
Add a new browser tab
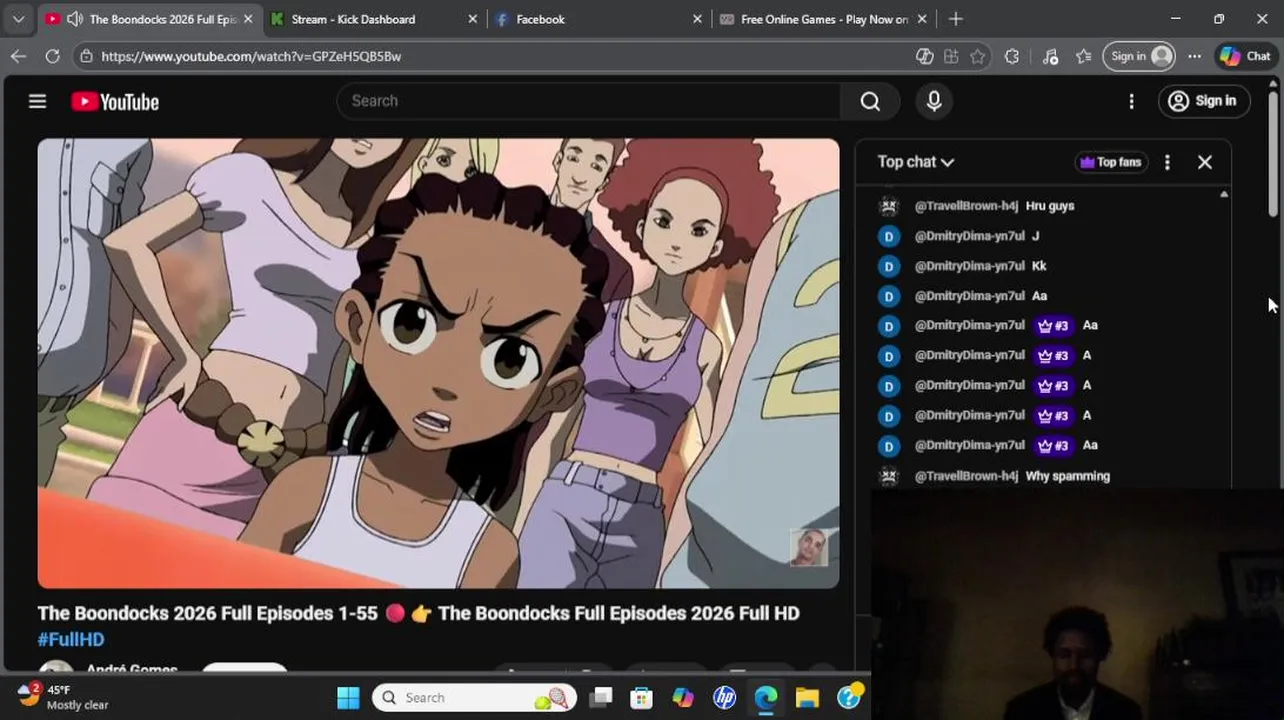click(955, 19)
